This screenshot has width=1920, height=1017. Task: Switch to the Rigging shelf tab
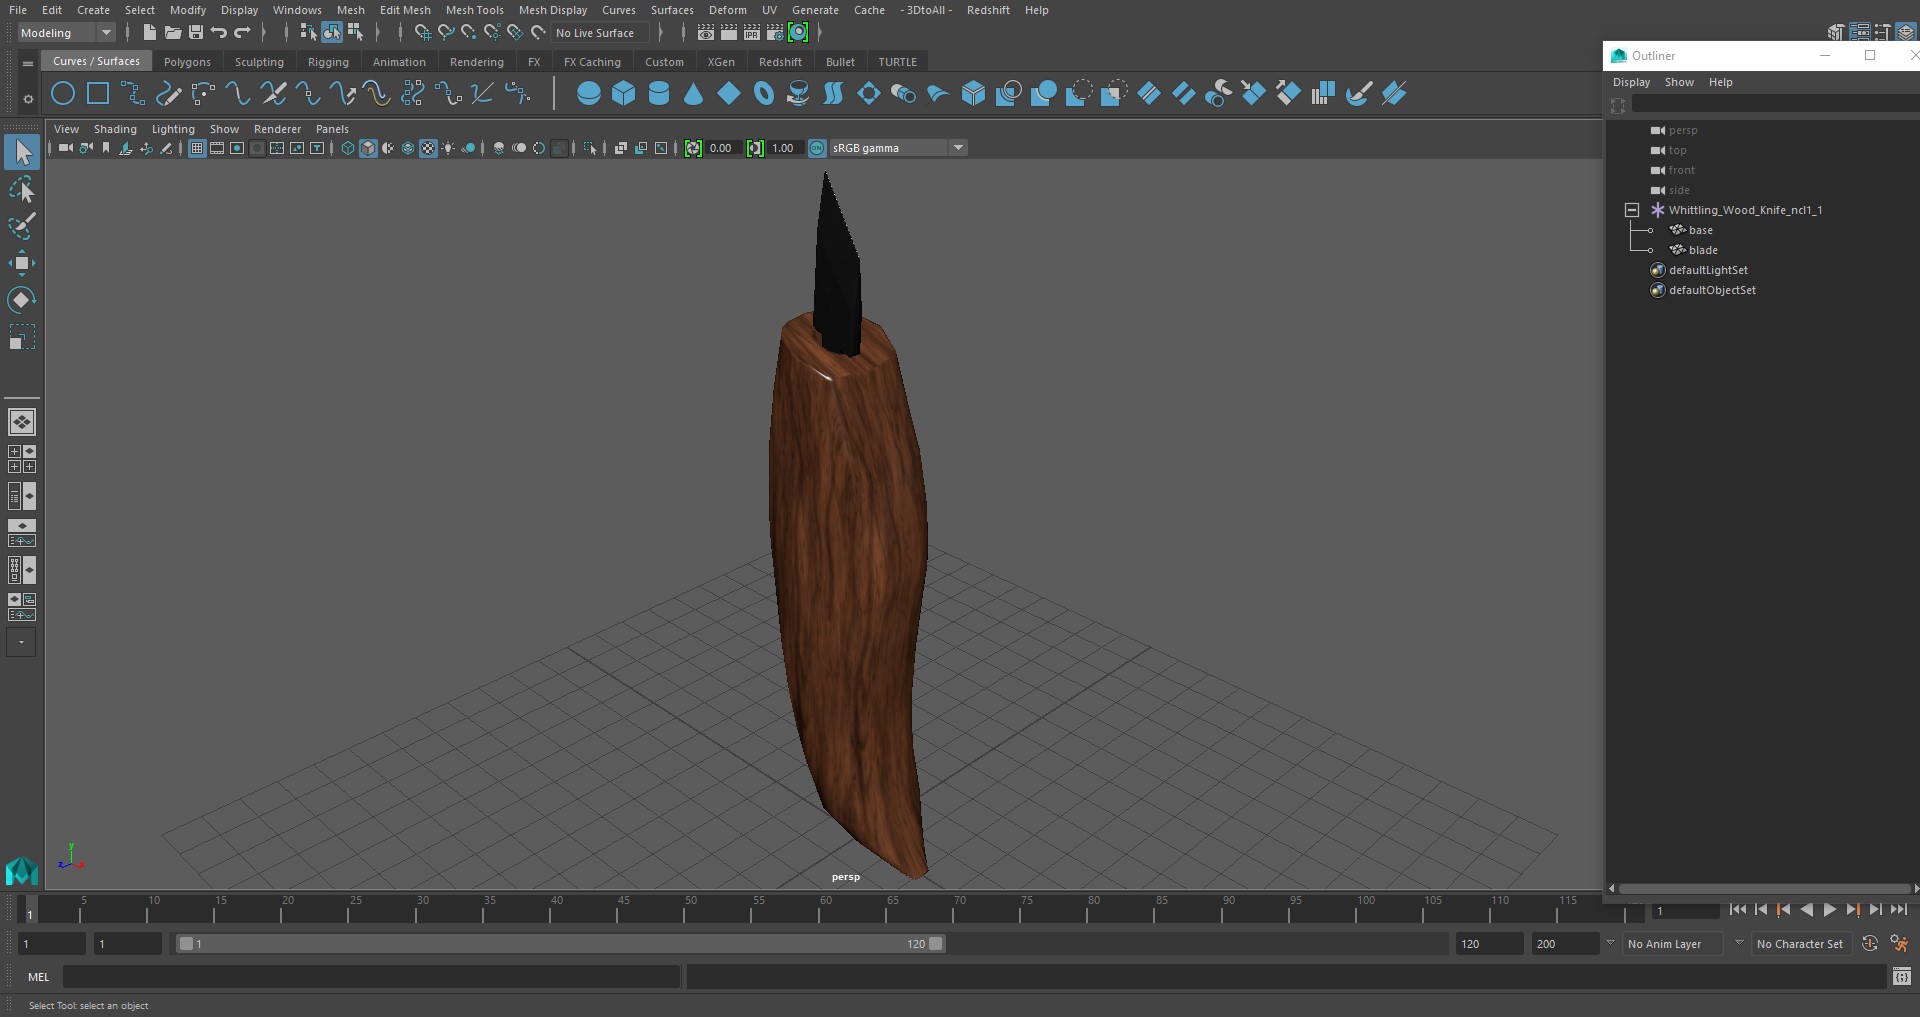pyautogui.click(x=328, y=62)
